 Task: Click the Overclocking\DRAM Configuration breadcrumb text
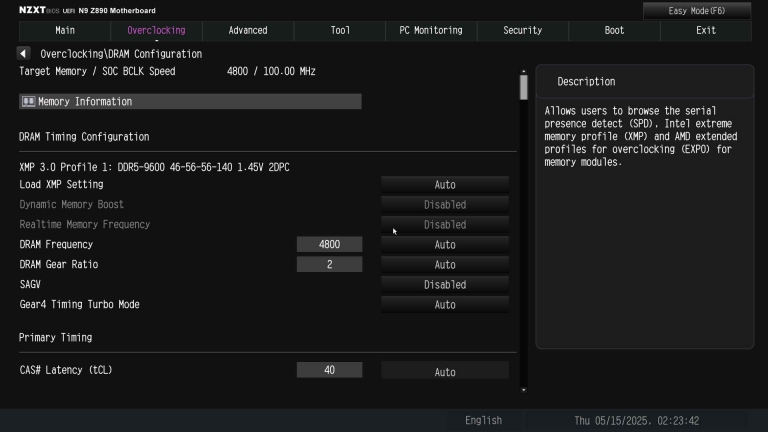click(121, 54)
